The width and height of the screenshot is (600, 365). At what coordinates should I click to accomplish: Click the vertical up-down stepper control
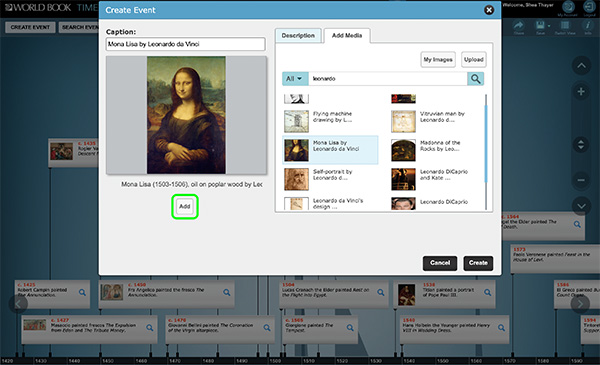coord(581,145)
